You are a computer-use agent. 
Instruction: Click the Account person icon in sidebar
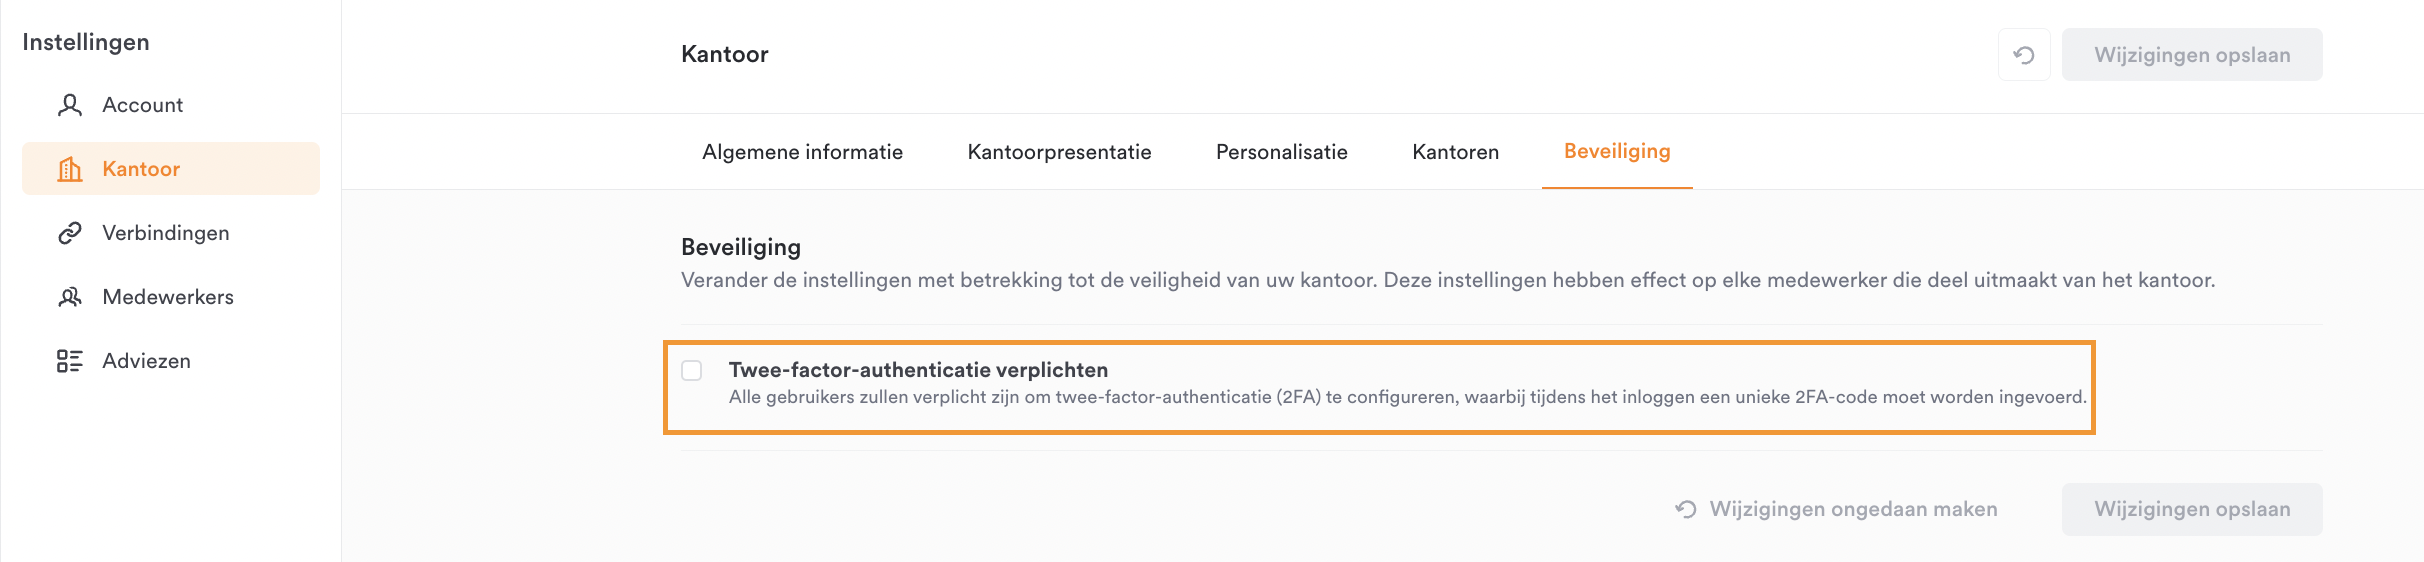(70, 105)
